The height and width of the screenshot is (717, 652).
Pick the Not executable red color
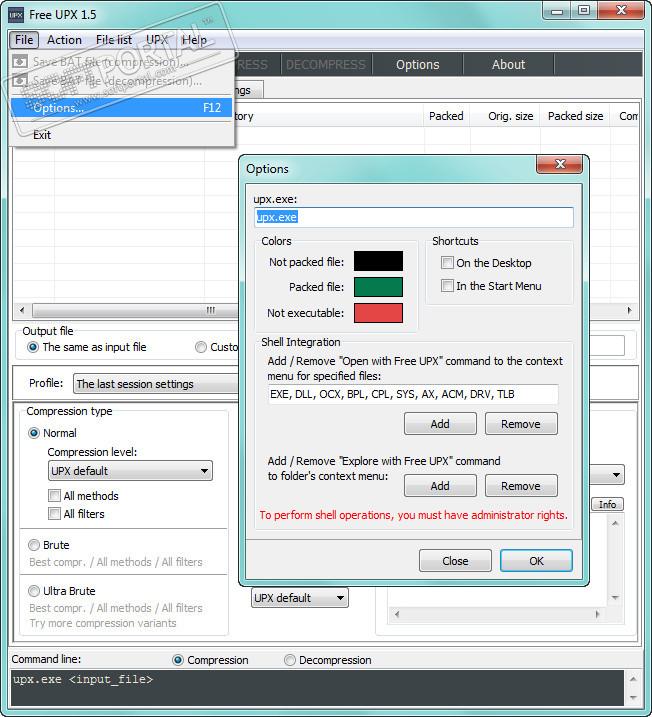pos(378,313)
